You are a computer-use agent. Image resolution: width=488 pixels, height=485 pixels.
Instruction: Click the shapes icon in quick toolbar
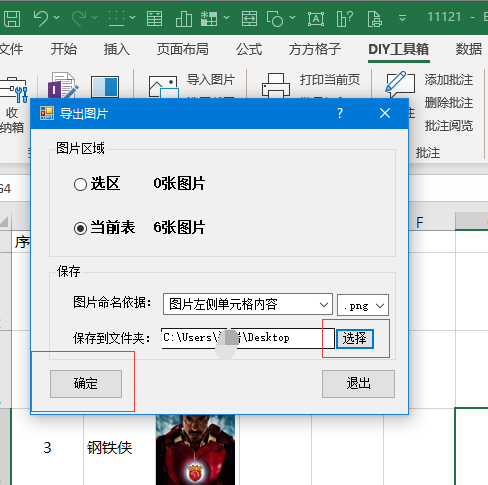pos(275,18)
